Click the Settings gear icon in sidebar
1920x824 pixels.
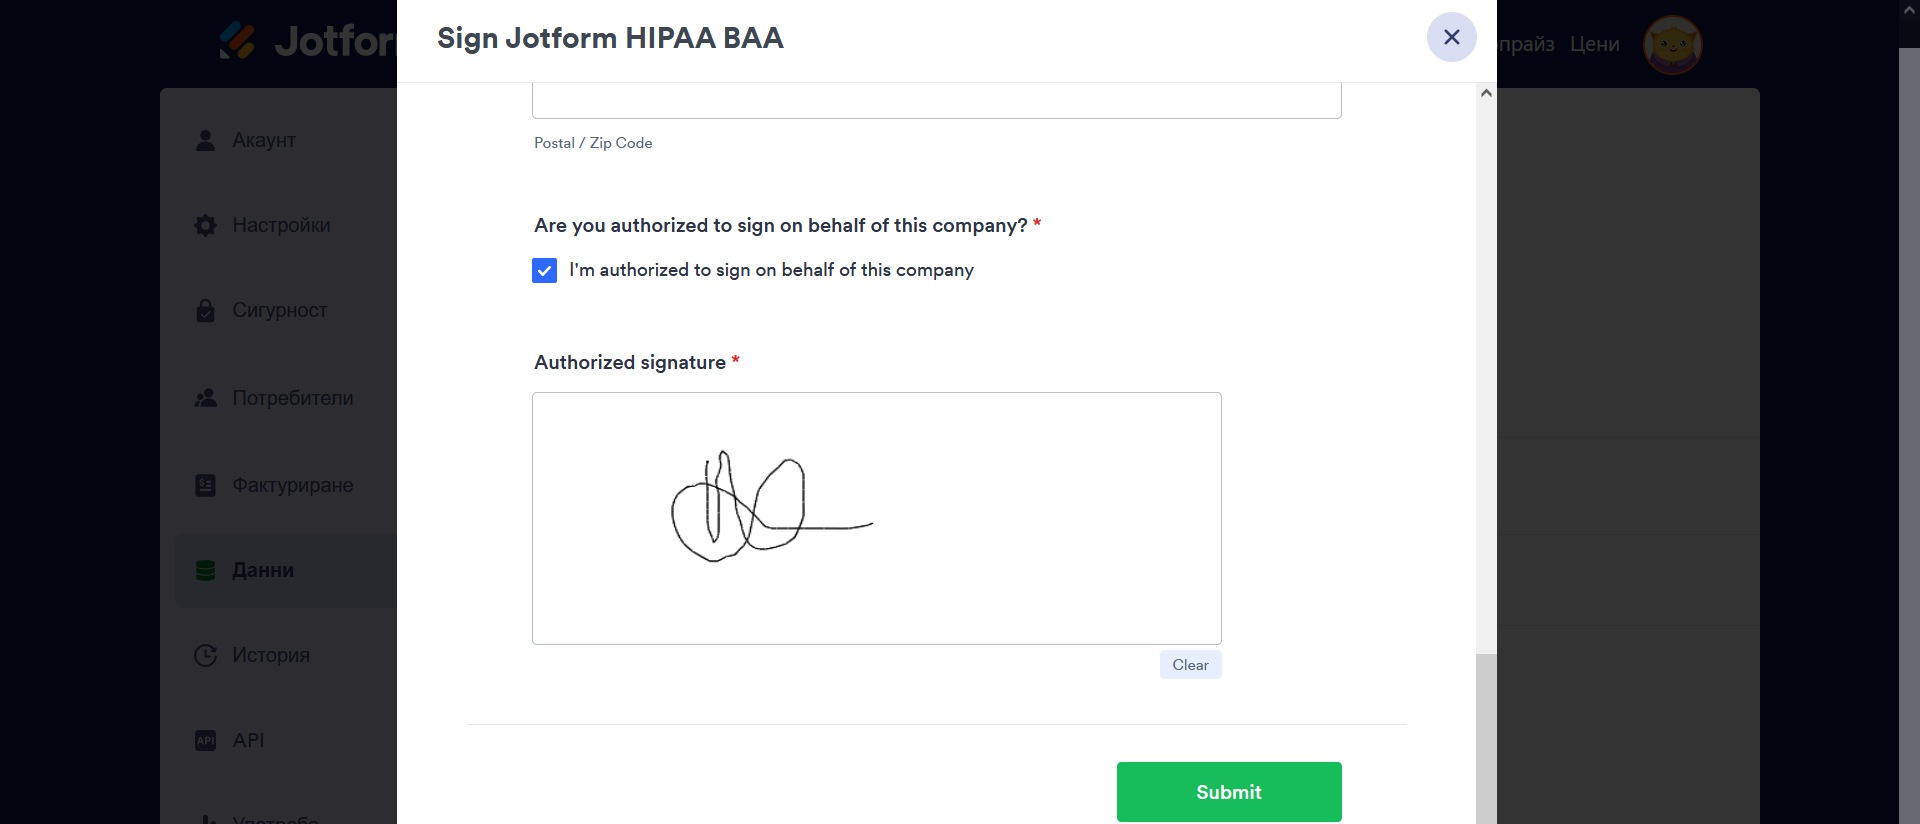point(205,226)
